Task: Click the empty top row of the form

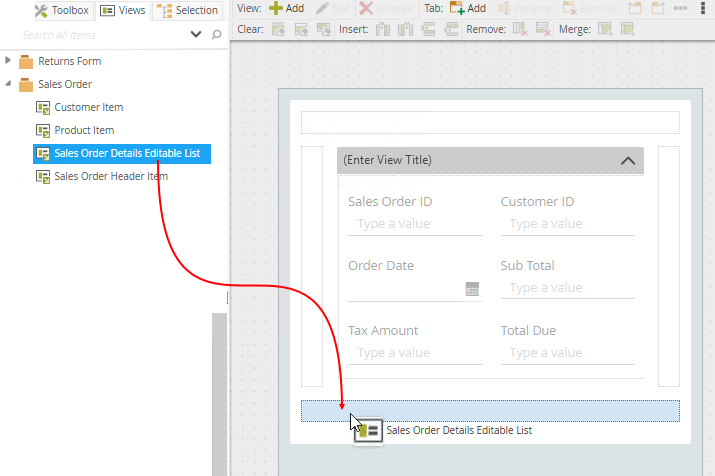Action: [490, 122]
